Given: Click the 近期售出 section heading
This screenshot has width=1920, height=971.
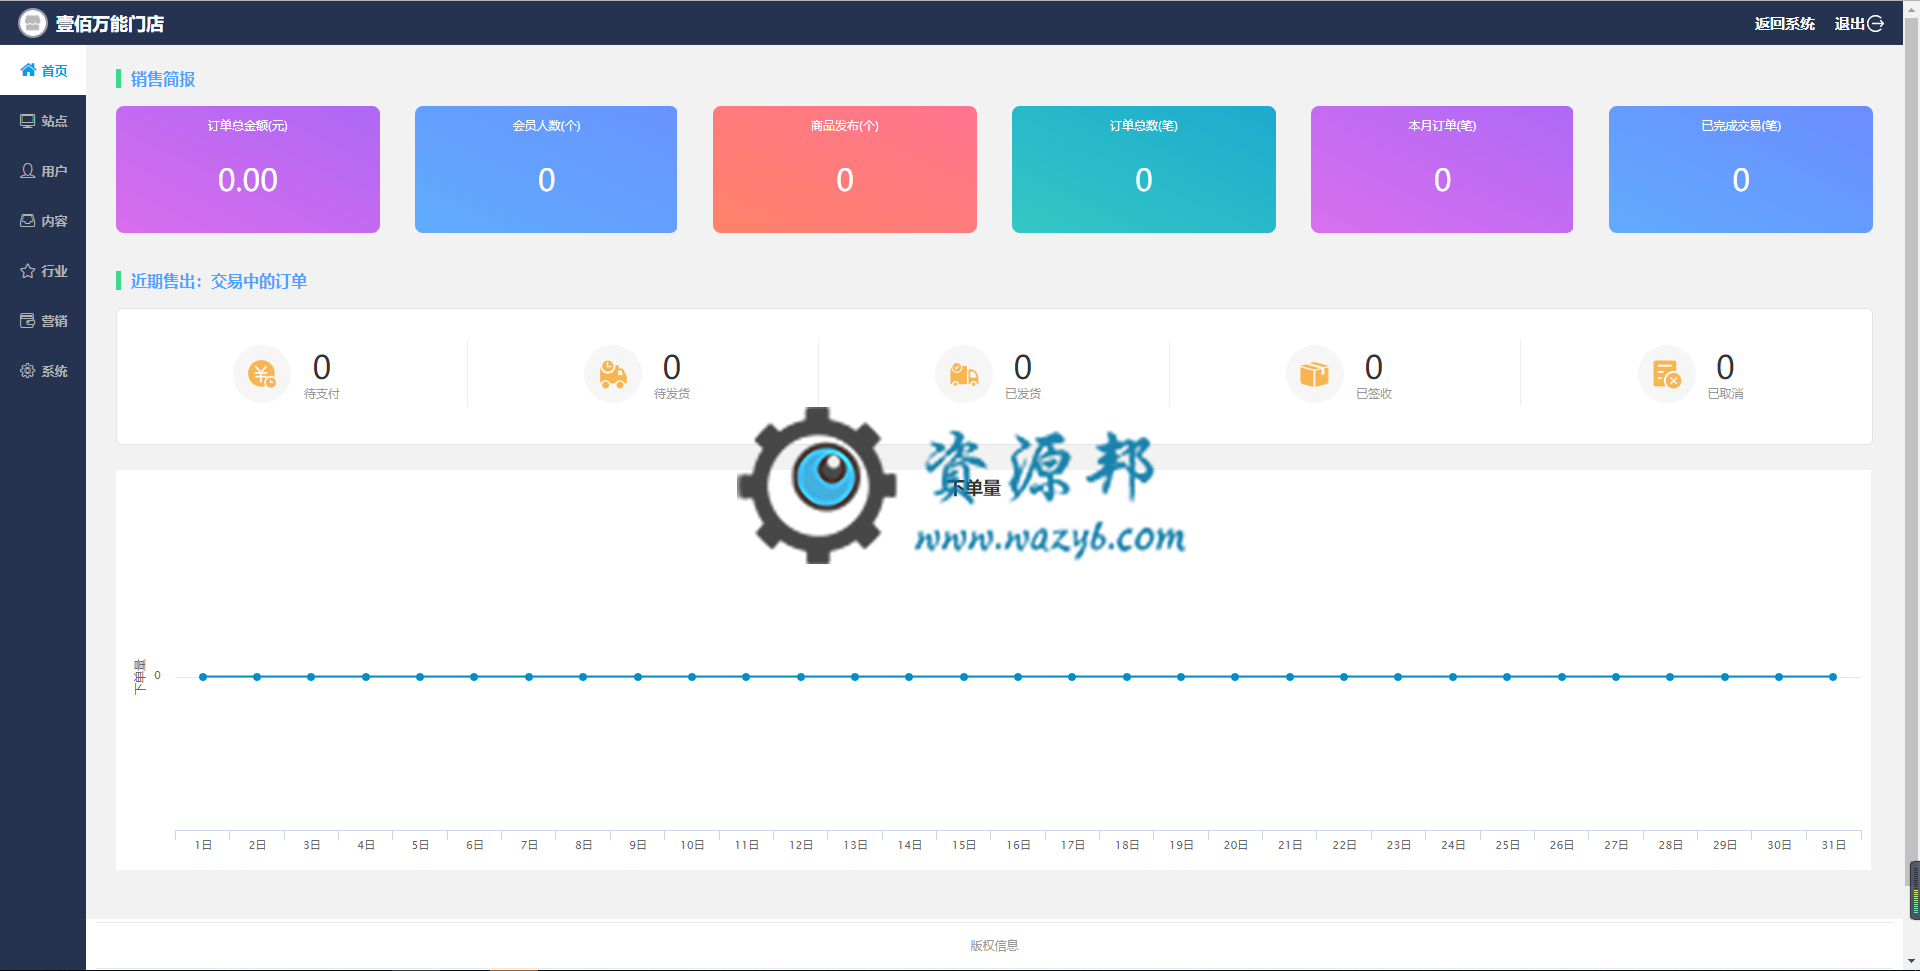Looking at the screenshot, I should (x=219, y=281).
